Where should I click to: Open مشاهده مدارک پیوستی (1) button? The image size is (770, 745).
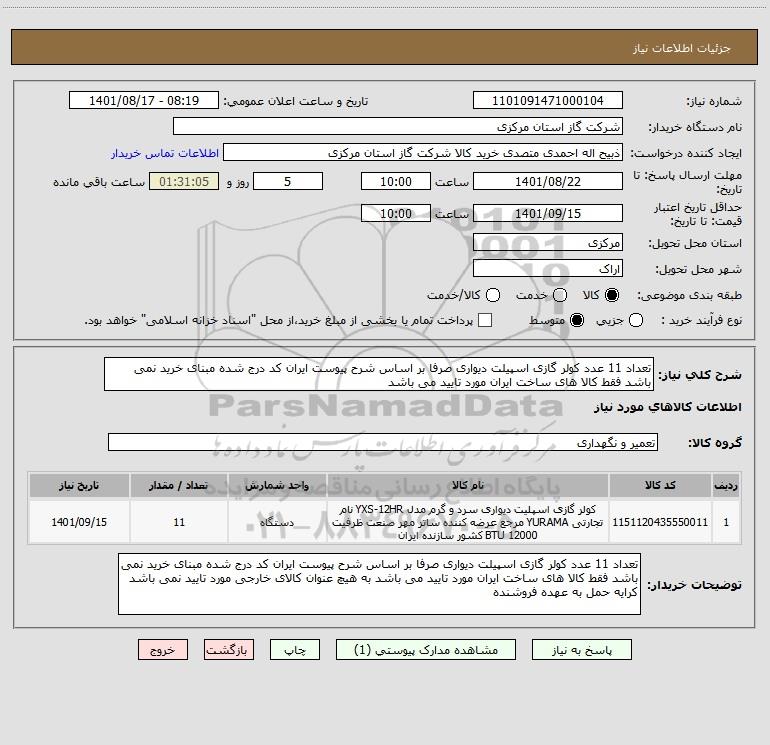[426, 650]
